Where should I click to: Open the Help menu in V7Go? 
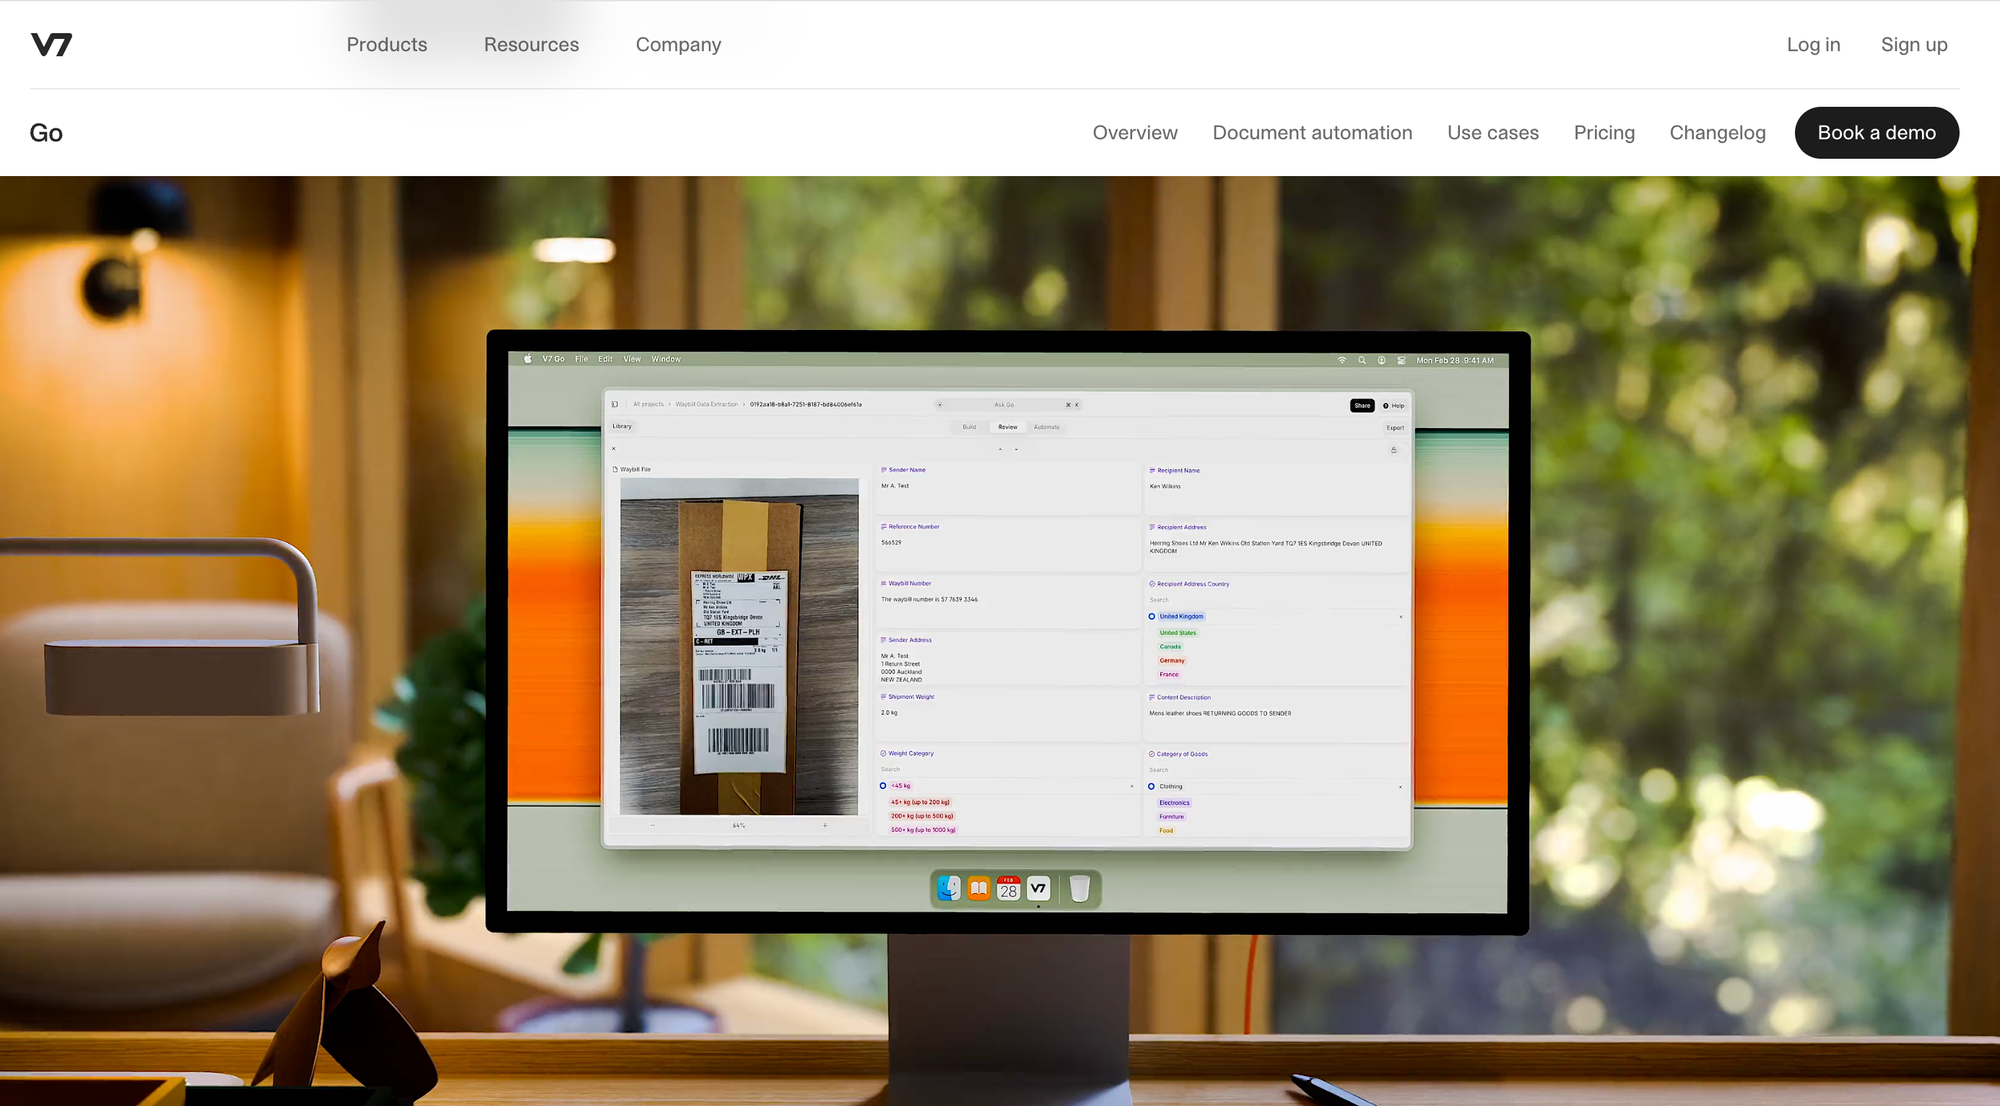1394,405
